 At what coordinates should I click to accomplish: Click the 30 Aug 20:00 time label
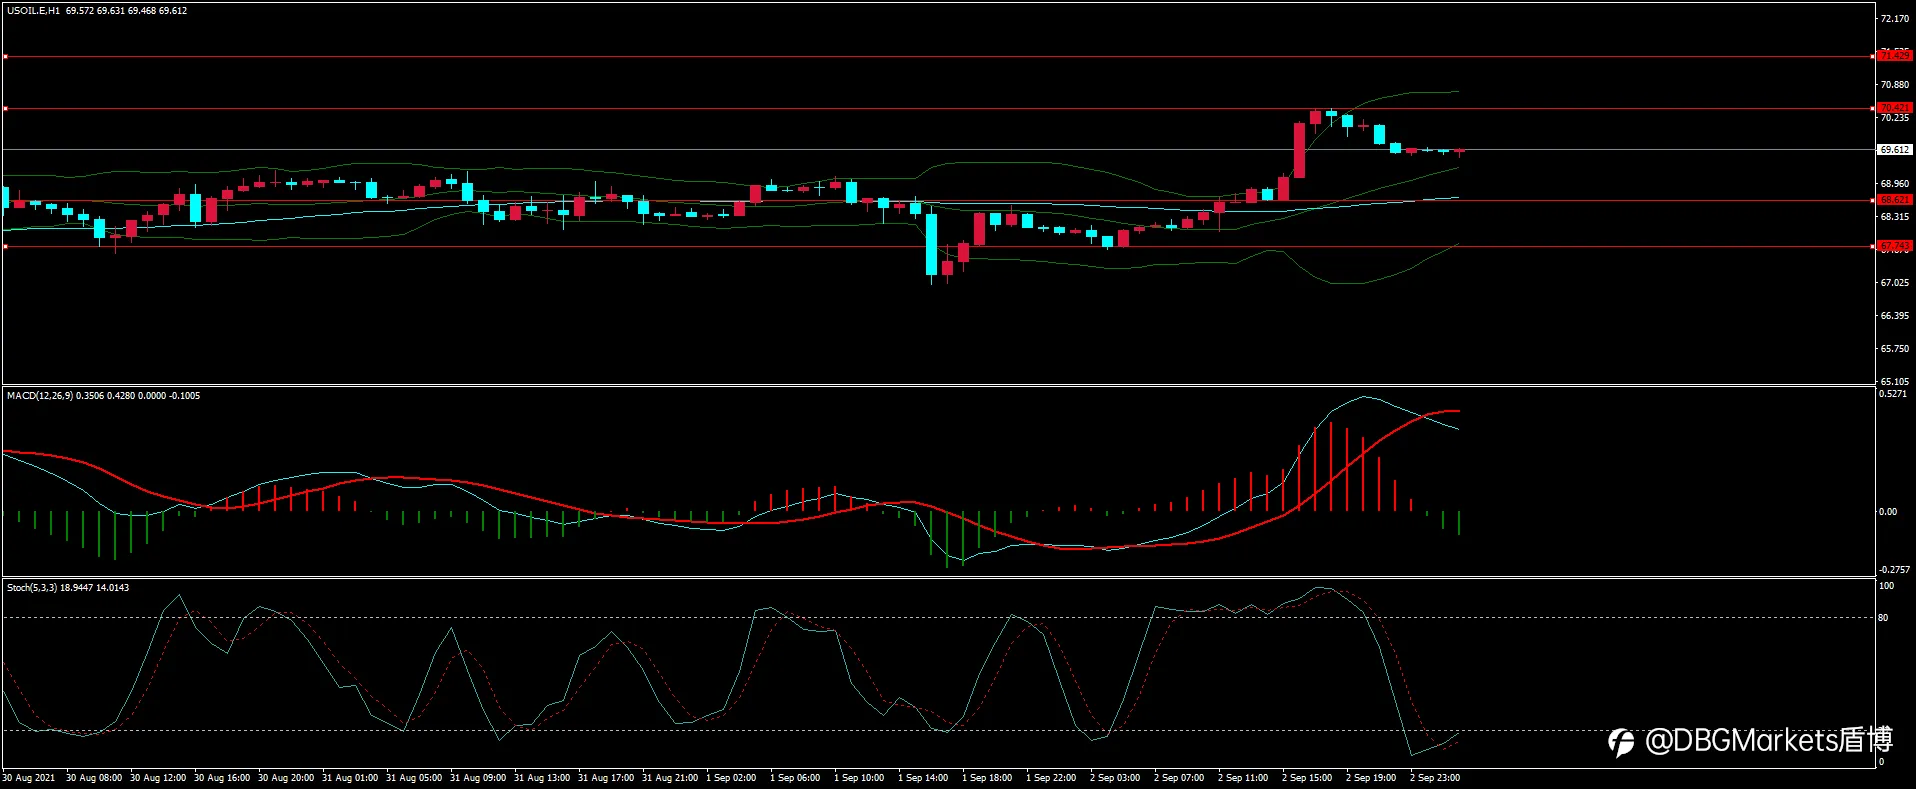[x=286, y=778]
